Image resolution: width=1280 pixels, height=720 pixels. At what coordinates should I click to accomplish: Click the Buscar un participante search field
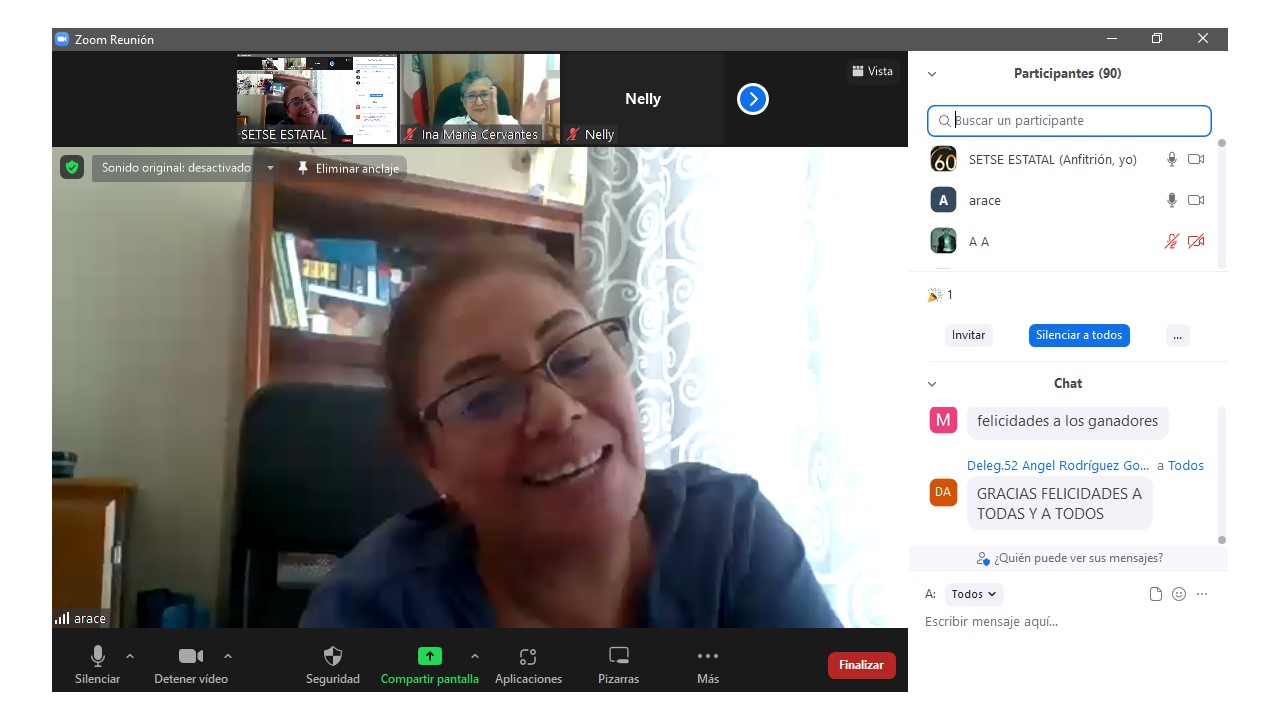1069,121
